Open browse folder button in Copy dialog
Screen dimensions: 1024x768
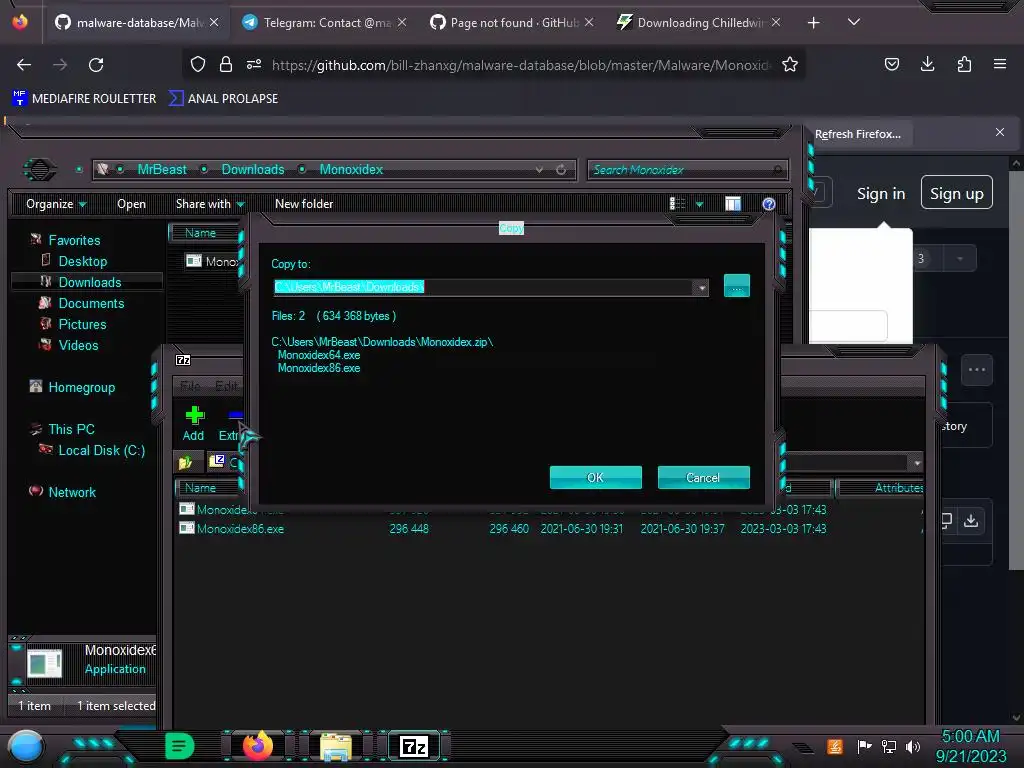point(737,286)
